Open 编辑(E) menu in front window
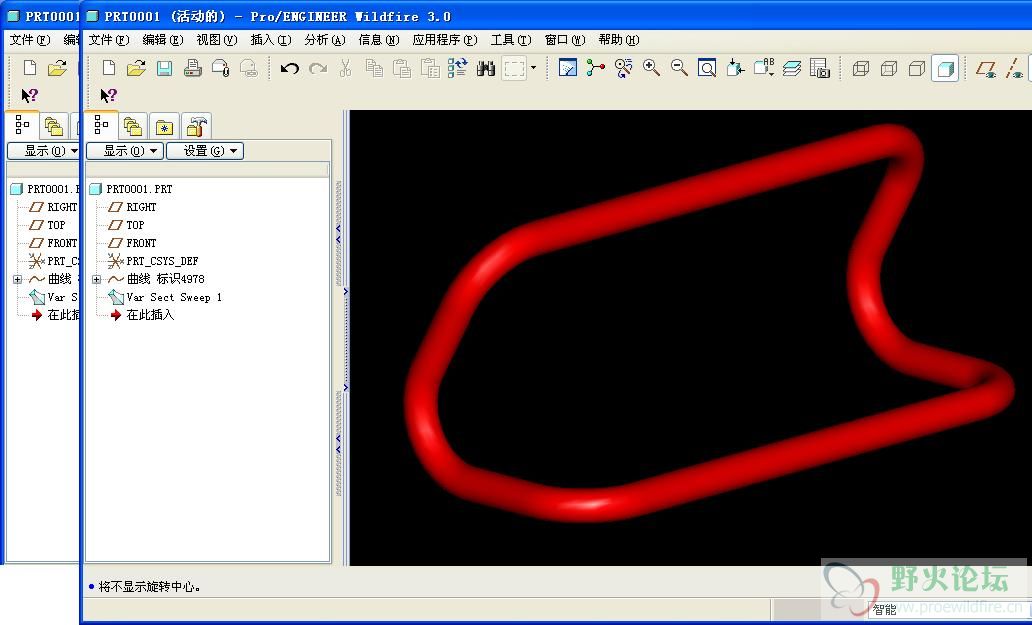This screenshot has height=625, width=1032. (163, 39)
